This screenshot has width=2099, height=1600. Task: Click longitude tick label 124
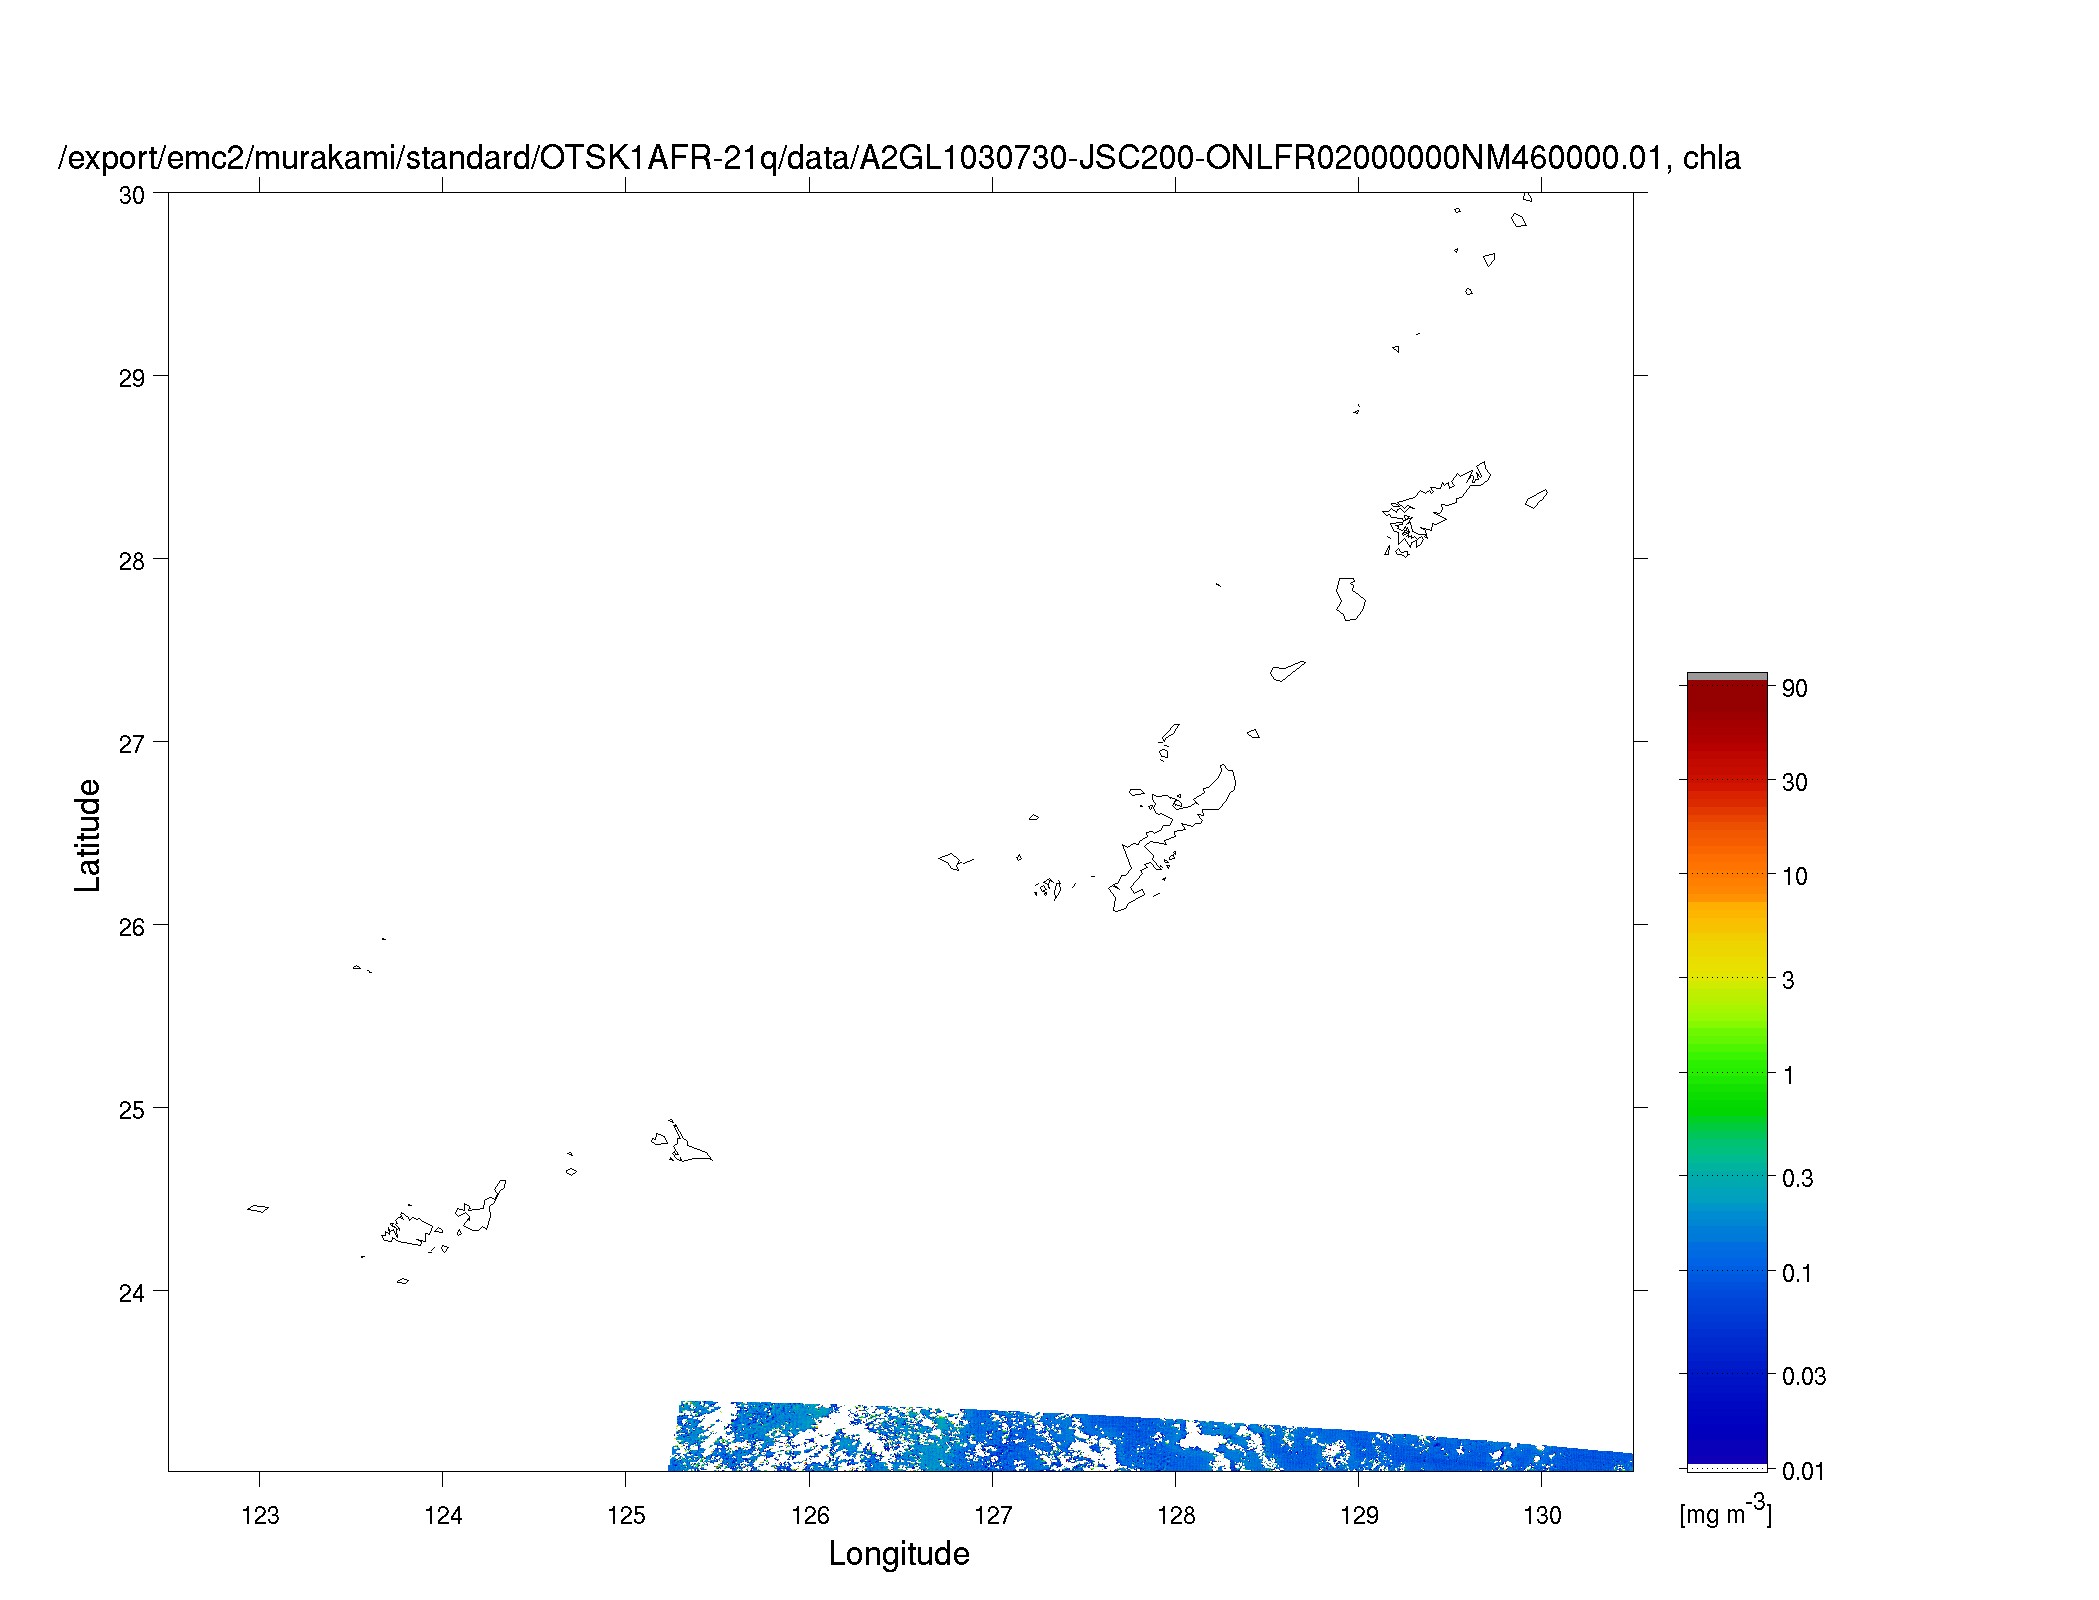[443, 1516]
